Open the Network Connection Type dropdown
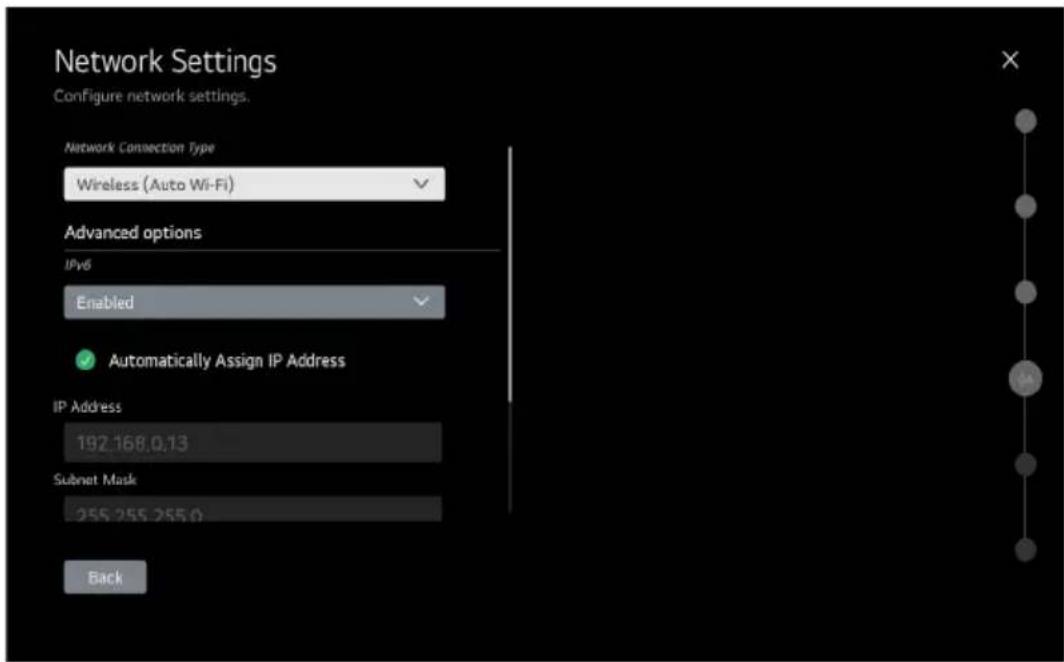Viewport: 1064px width, 662px height. [x=254, y=184]
